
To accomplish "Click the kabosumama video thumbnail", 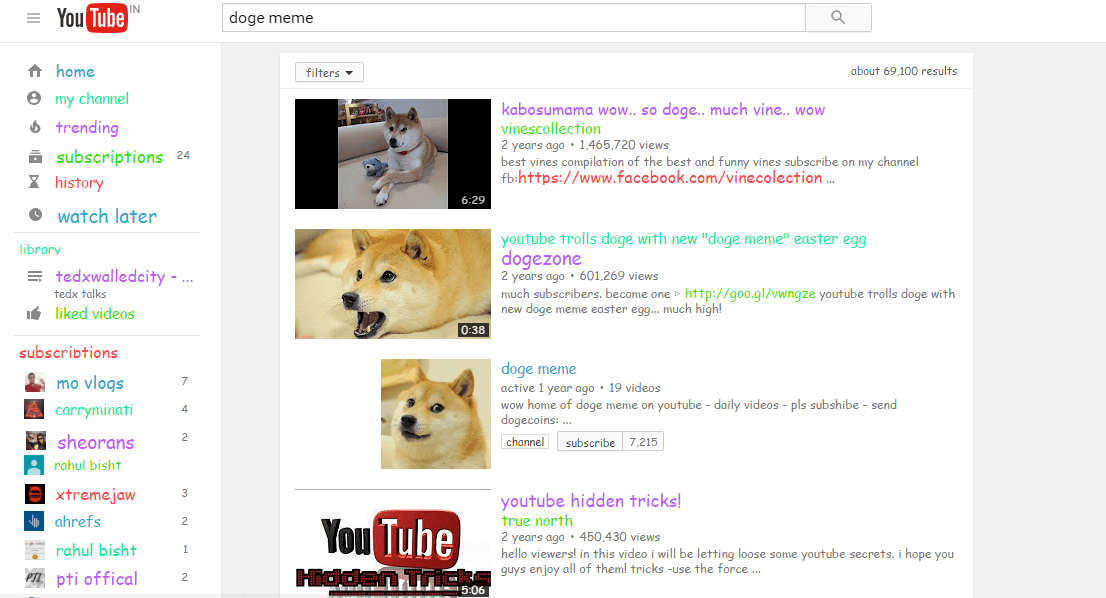I will click(x=393, y=154).
